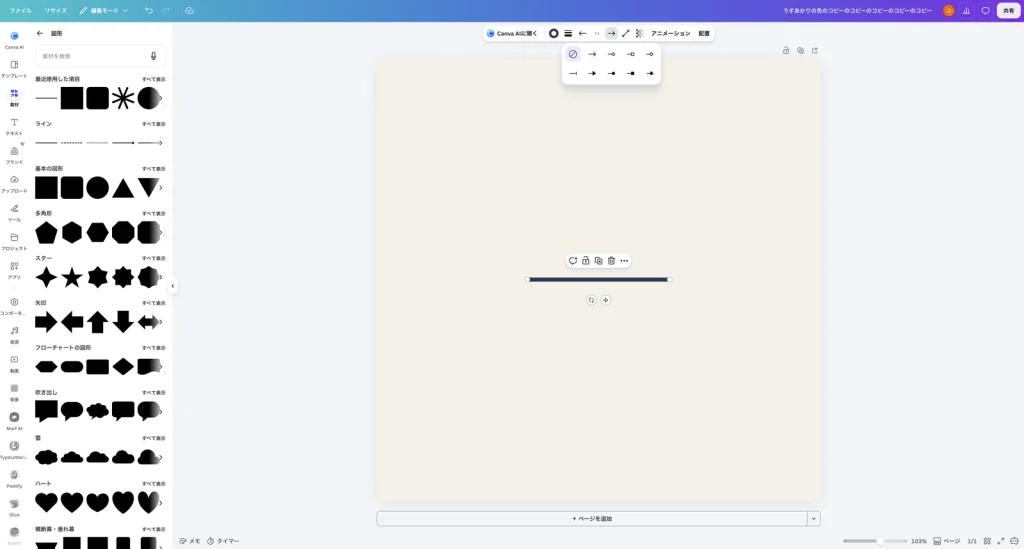This screenshot has width=1024, height=549.
Task: Open the プロジェクト projects panel
Action: 14,241
